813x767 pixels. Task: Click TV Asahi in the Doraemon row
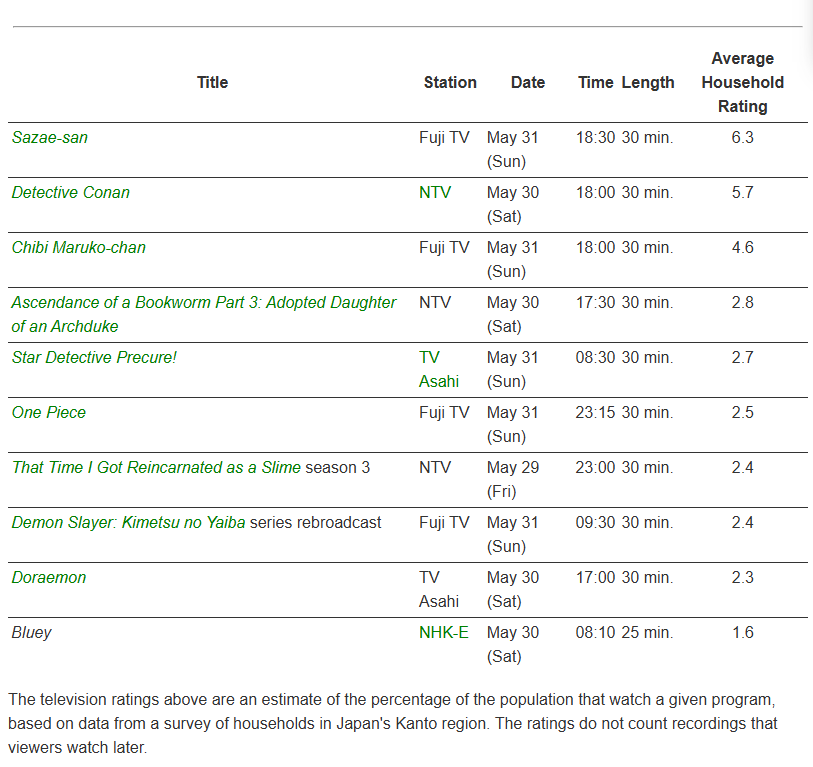click(439, 589)
